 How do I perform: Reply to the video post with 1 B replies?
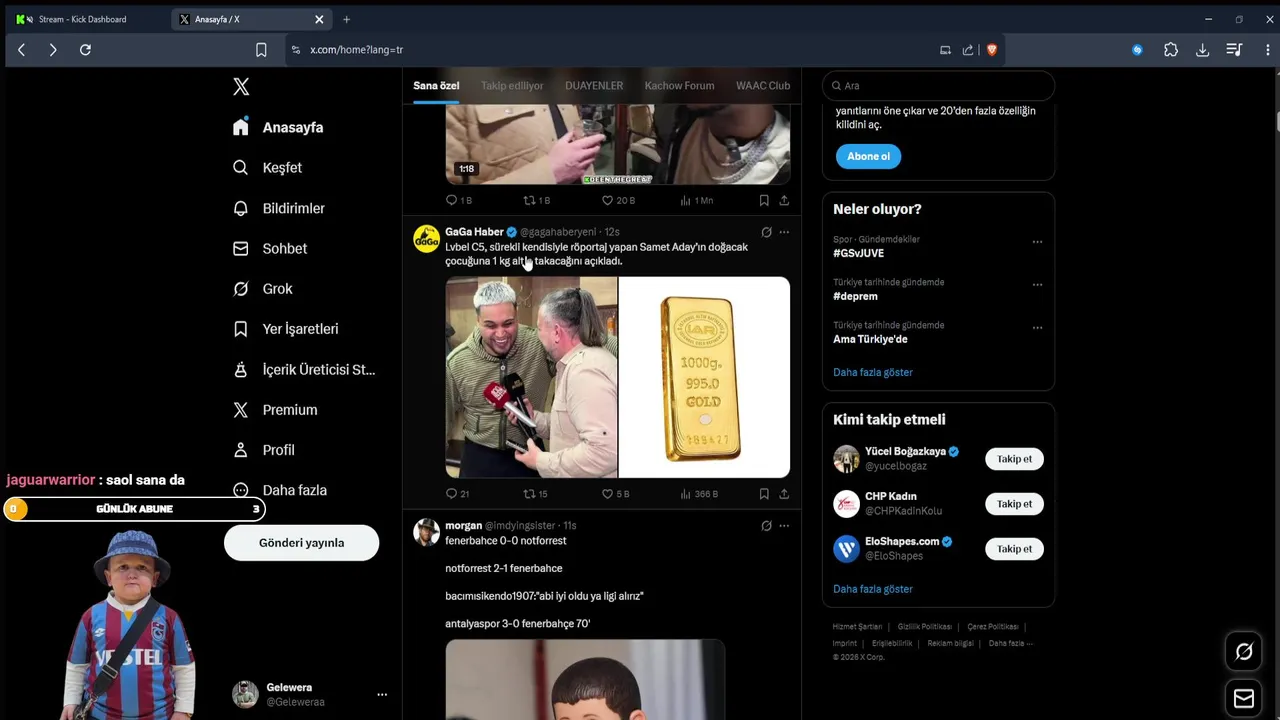click(458, 200)
